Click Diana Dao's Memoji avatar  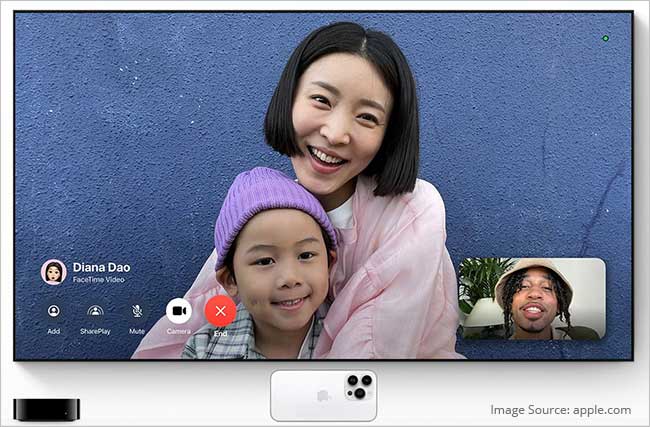point(53,272)
